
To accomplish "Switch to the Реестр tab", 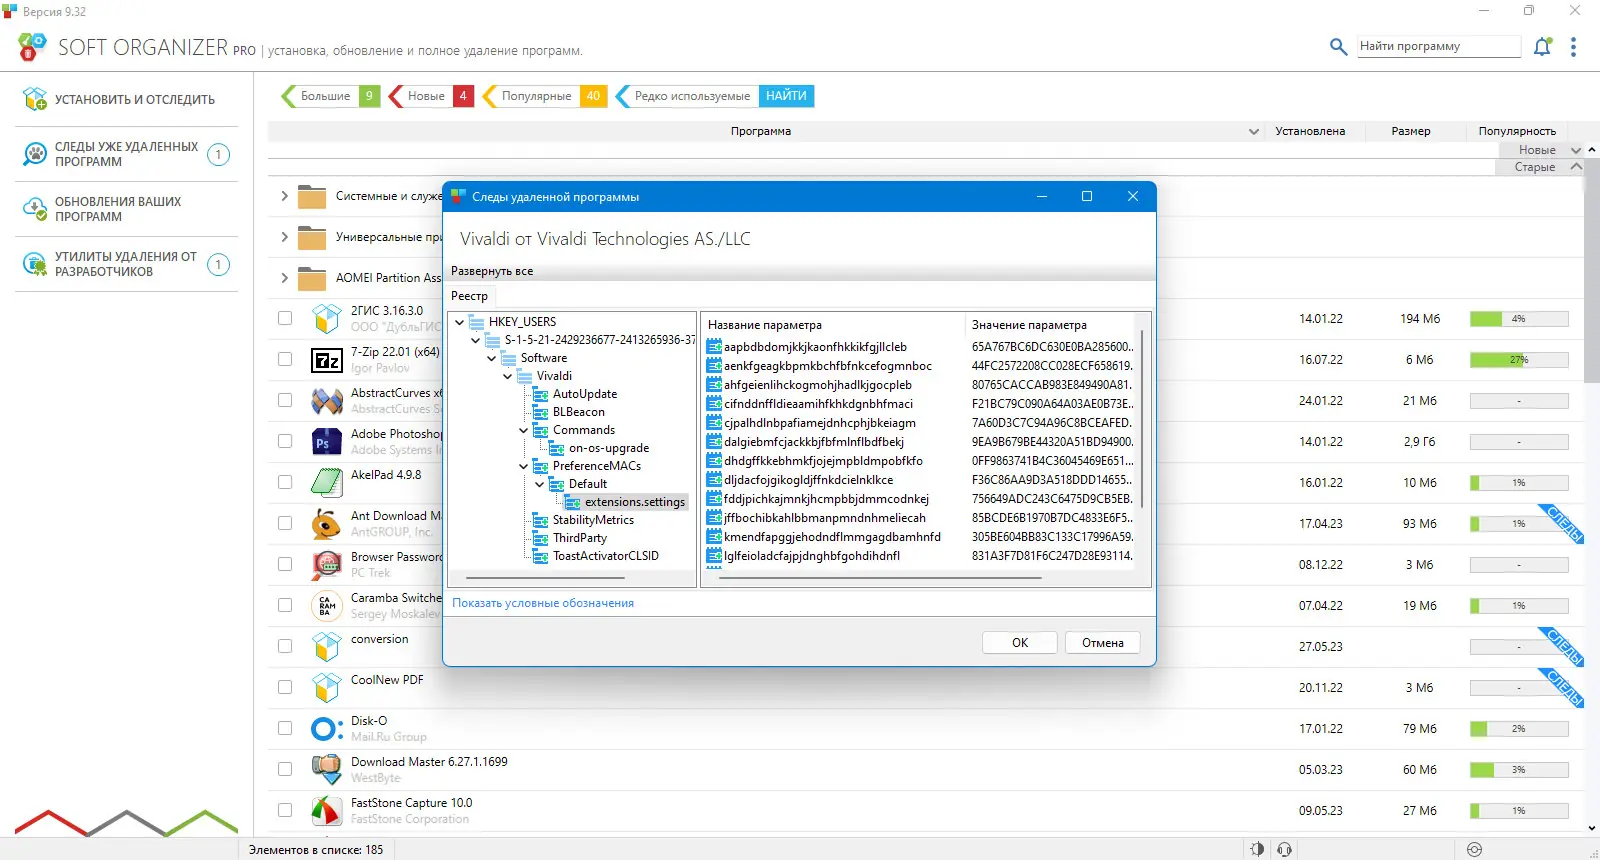I will click(x=469, y=296).
